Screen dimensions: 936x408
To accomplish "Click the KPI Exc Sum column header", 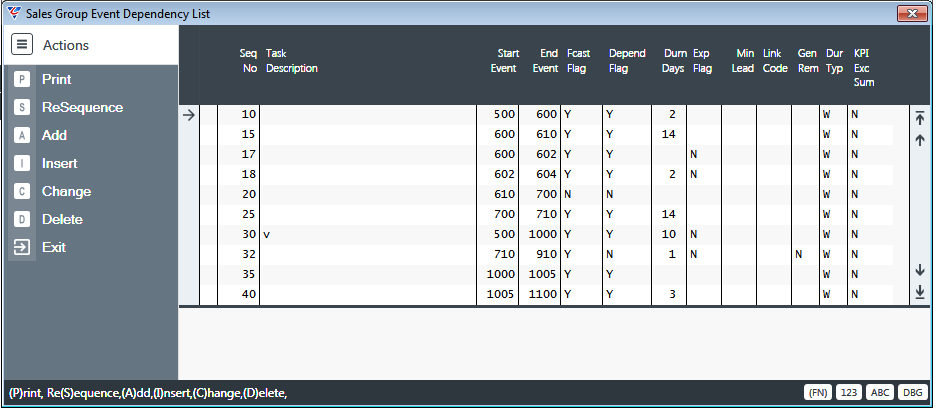I will (864, 68).
